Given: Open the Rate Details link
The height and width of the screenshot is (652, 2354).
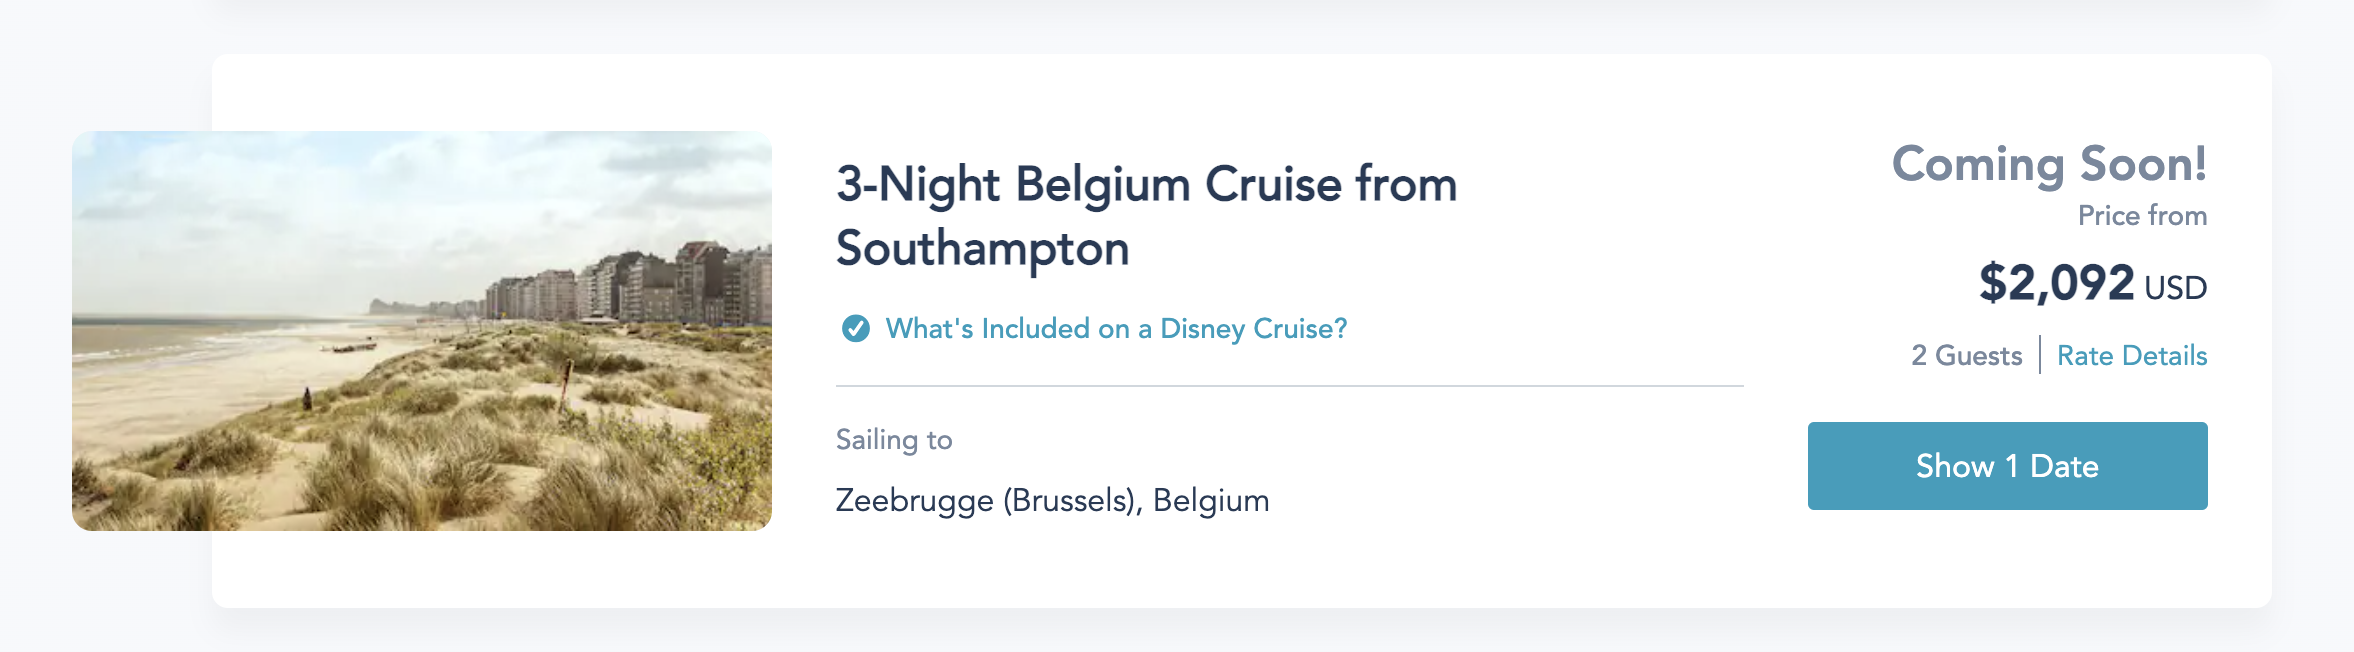Looking at the screenshot, I should [x=2131, y=356].
